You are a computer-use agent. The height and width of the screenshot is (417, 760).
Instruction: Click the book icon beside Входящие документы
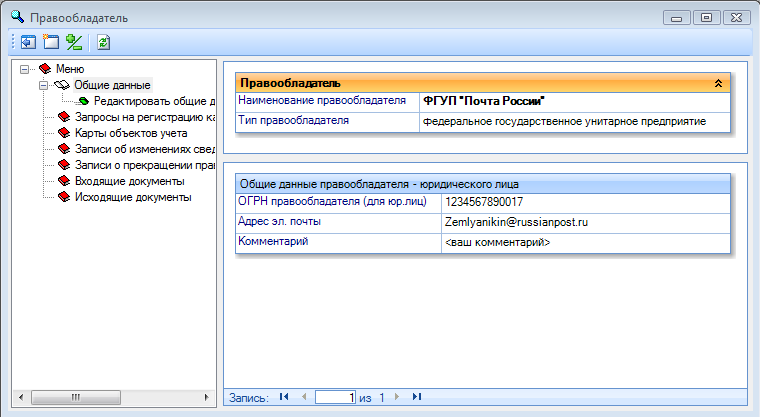[x=64, y=181]
